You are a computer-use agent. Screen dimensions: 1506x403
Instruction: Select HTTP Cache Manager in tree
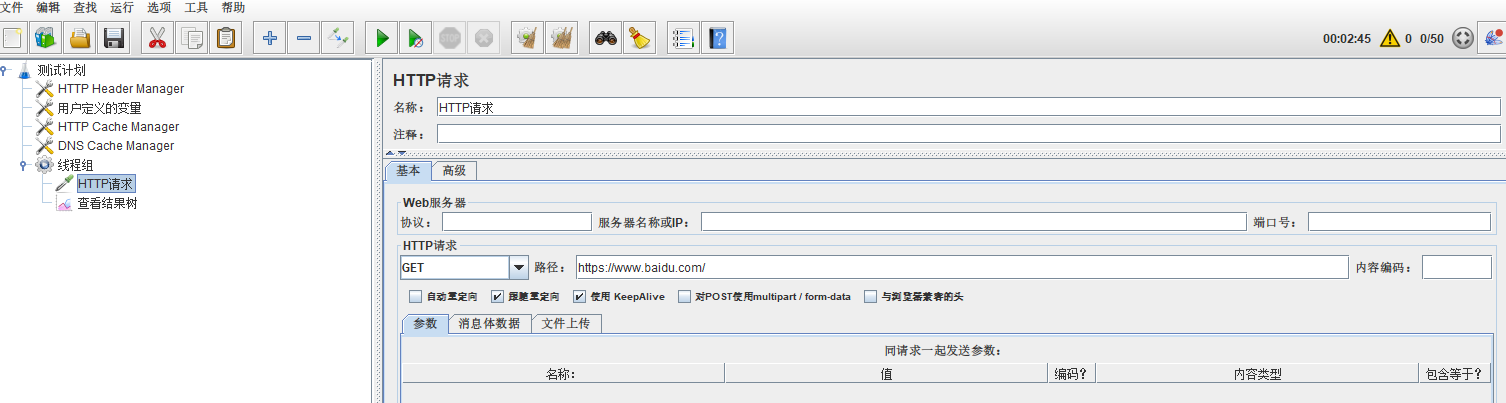point(118,127)
